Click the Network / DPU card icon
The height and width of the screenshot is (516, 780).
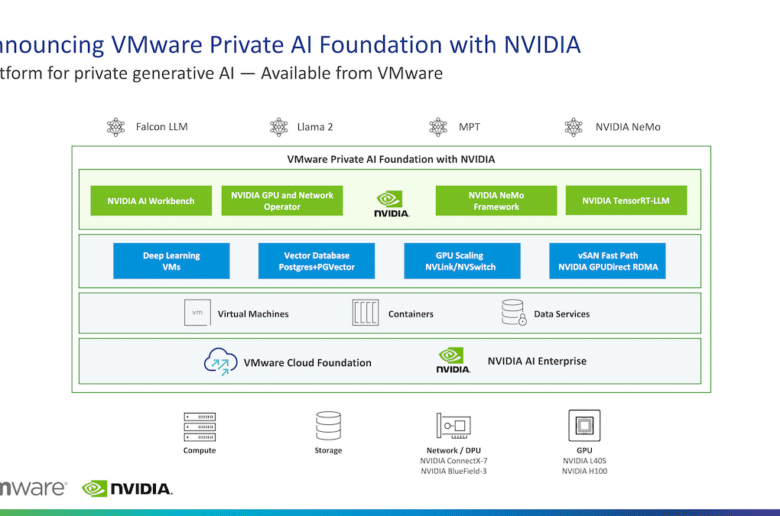tap(453, 426)
